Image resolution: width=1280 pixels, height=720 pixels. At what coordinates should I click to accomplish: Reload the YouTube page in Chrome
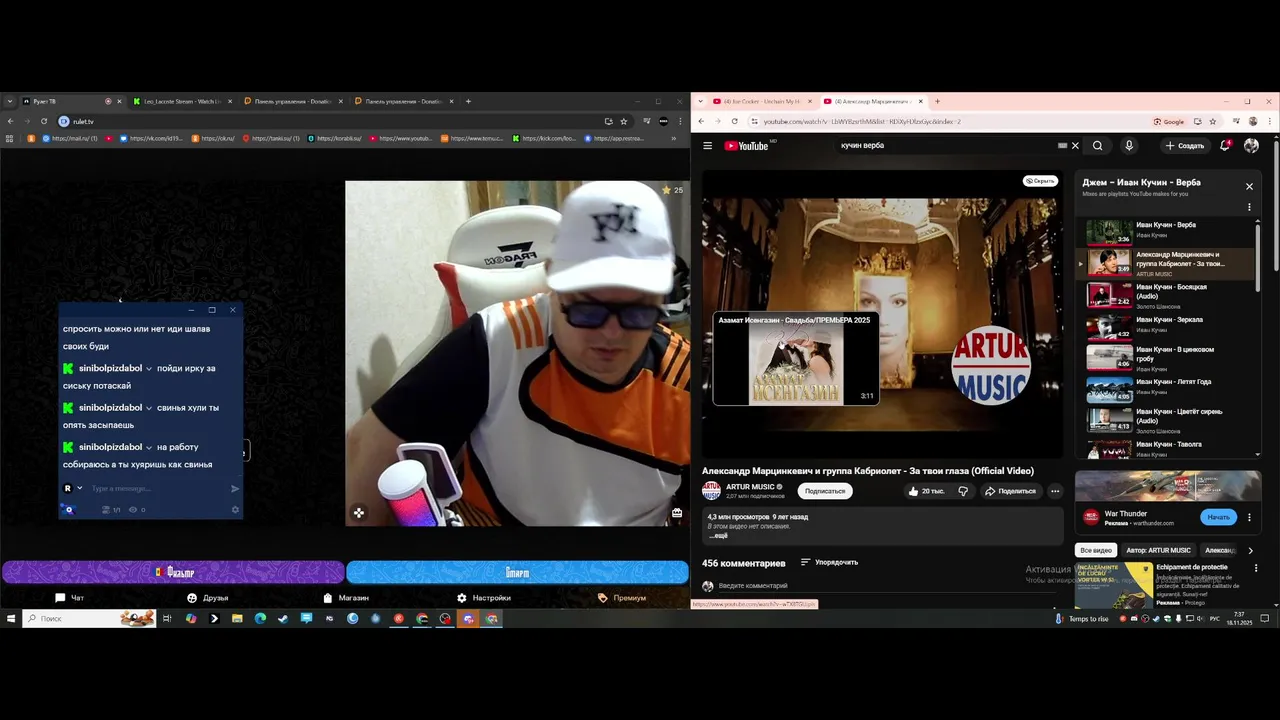coord(735,121)
